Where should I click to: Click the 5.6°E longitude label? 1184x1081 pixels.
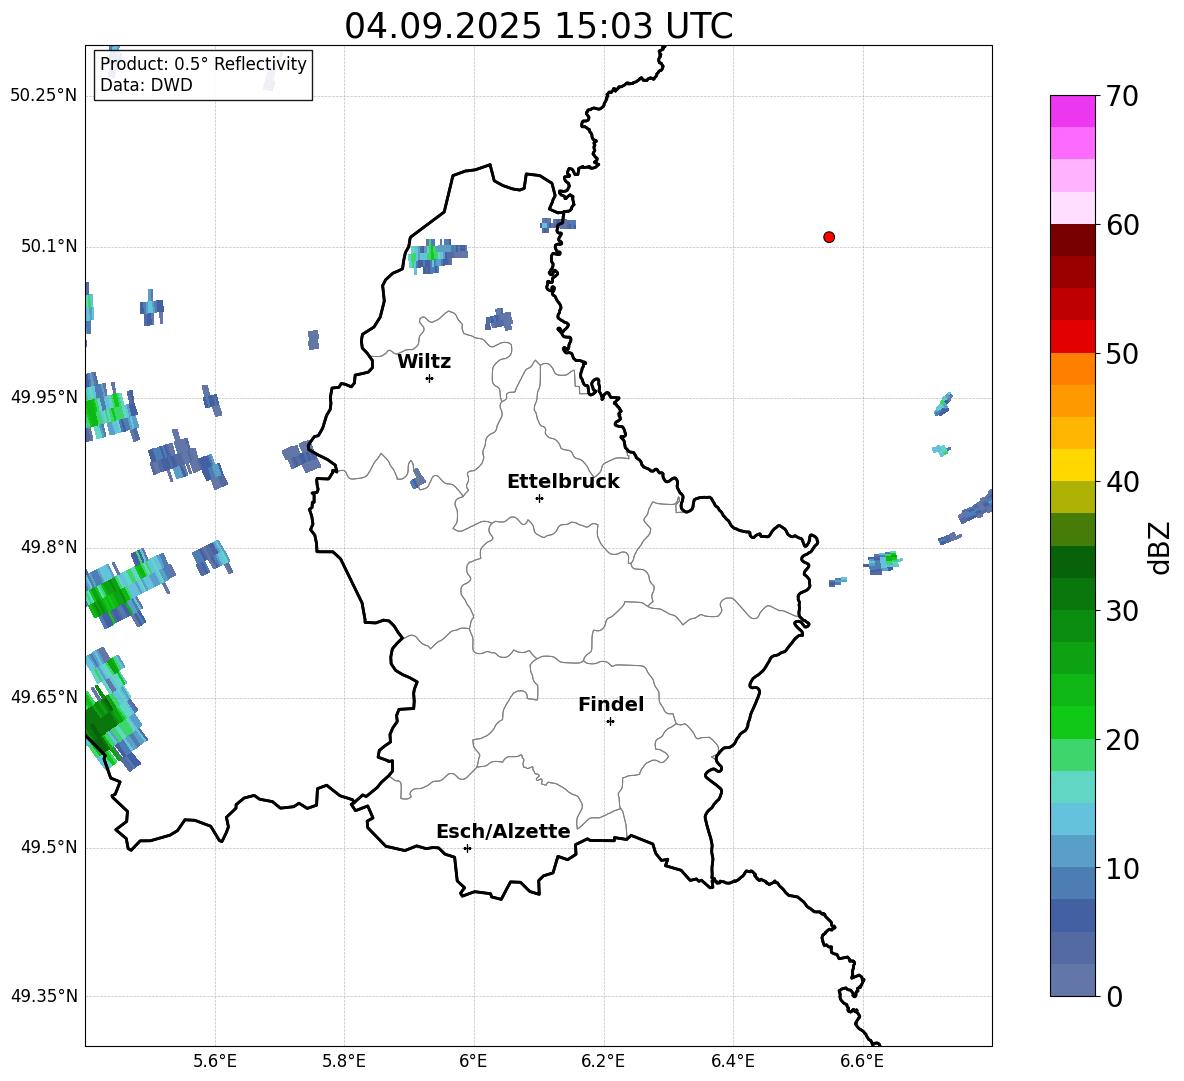click(x=215, y=1061)
